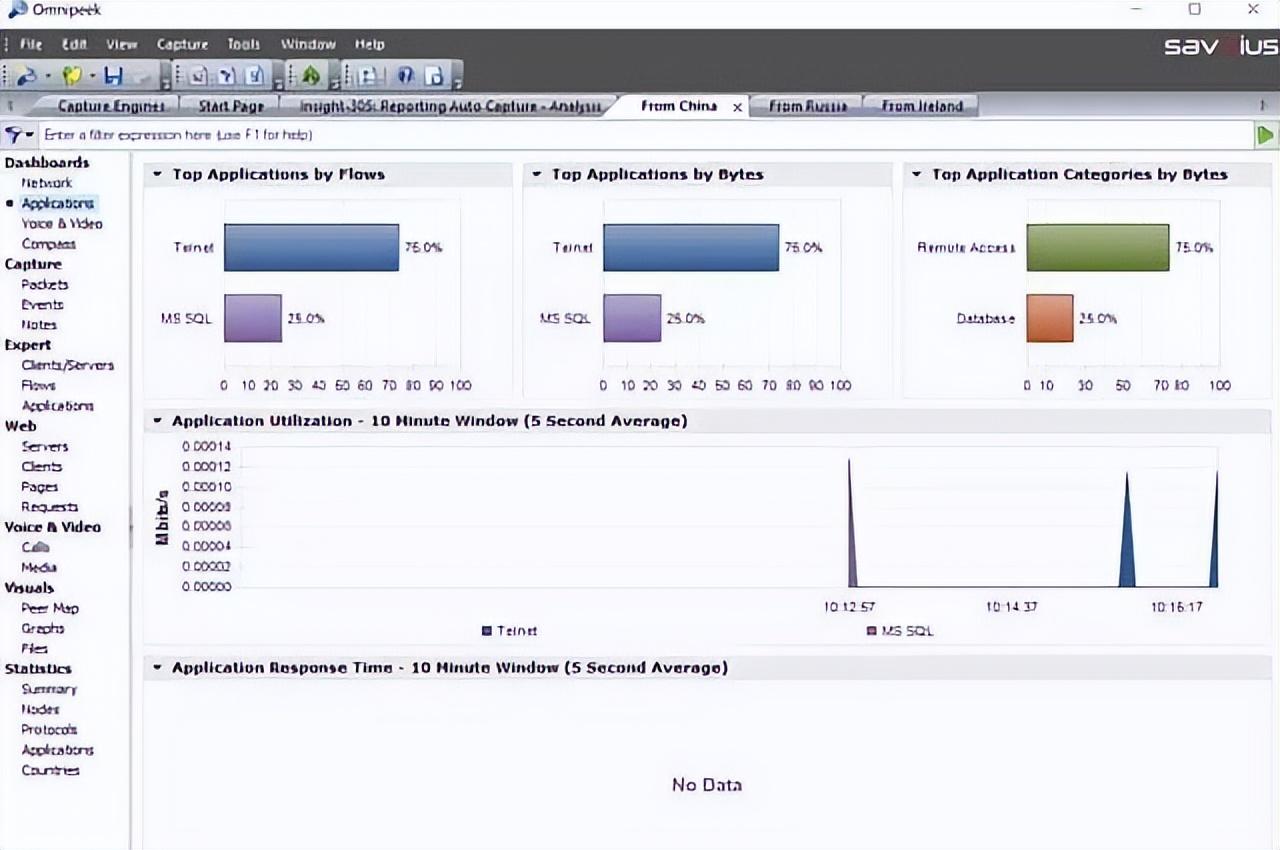Click the new capture toolbar icon
The image size is (1280, 850).
point(27,76)
